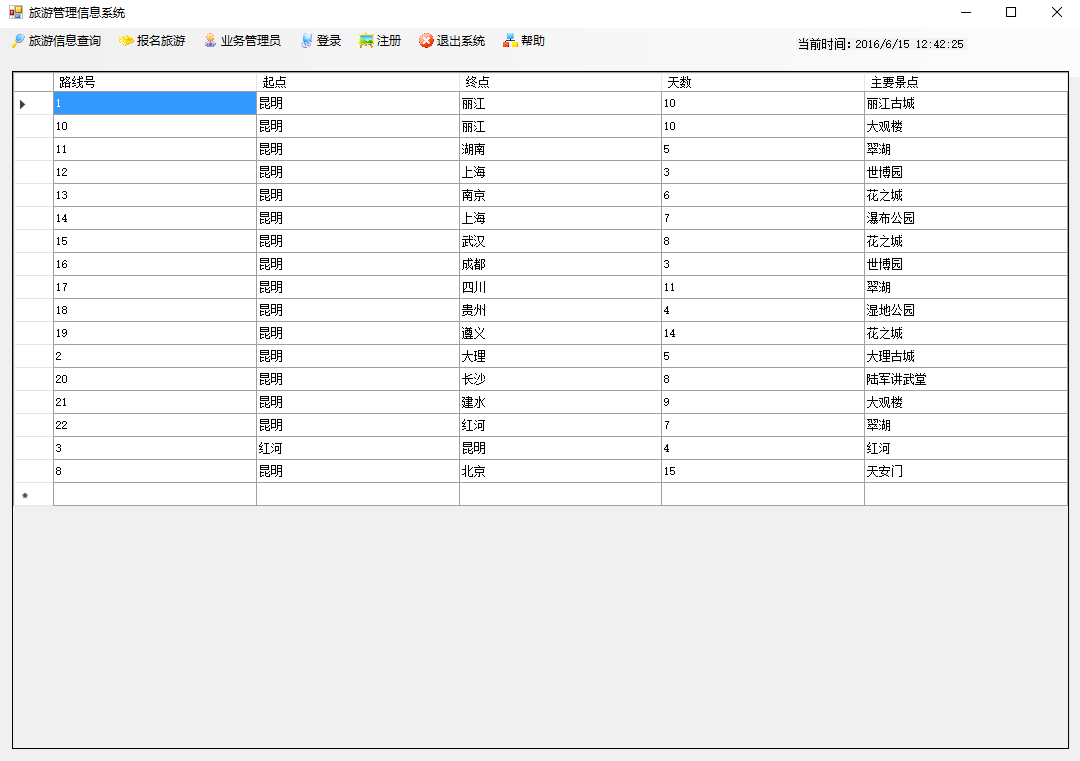Click the app icon in the title bar

(x=15, y=13)
